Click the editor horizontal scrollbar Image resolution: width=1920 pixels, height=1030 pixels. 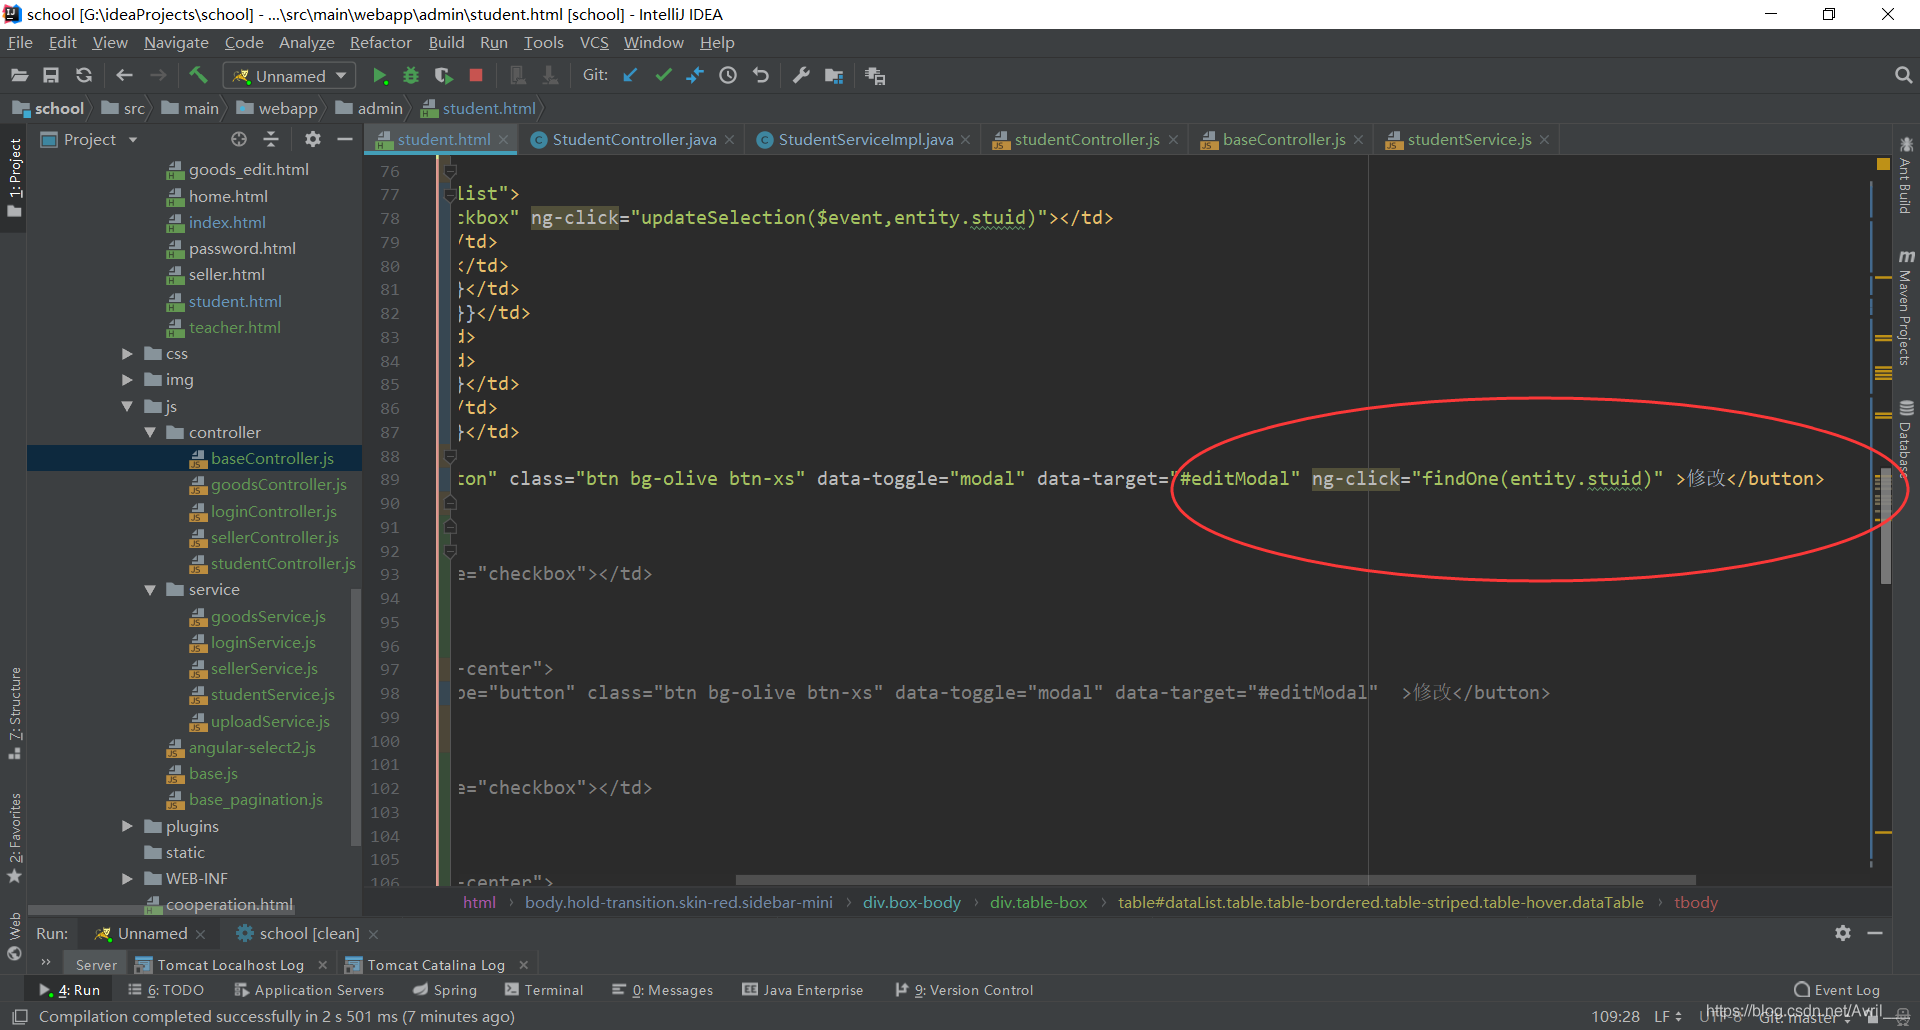(1215, 880)
